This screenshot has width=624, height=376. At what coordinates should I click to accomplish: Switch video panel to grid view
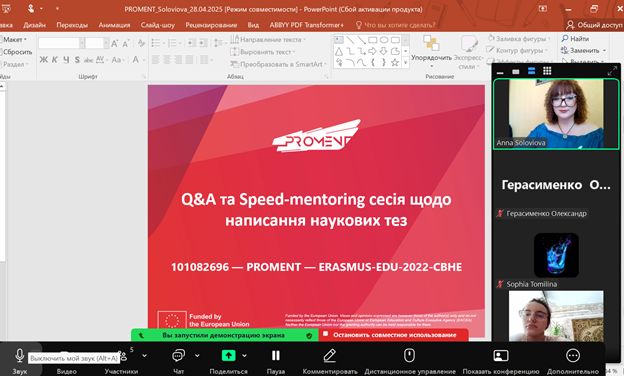click(547, 71)
